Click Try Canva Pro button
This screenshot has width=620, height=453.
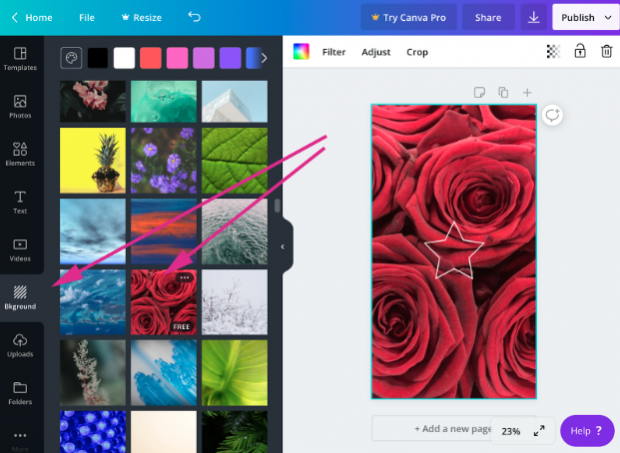point(408,17)
